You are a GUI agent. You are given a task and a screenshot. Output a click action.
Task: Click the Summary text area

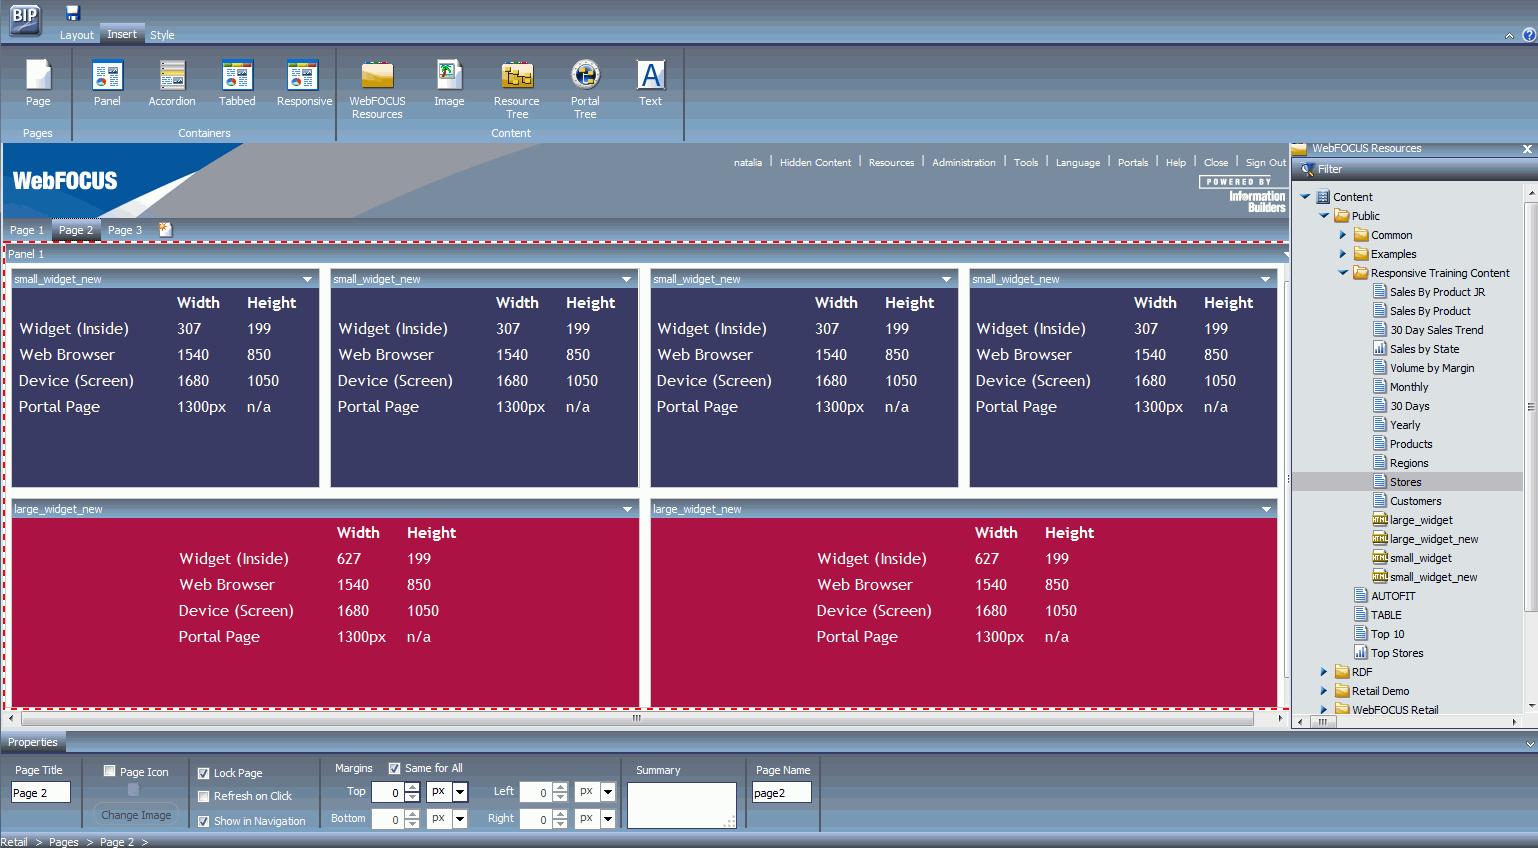click(x=681, y=805)
